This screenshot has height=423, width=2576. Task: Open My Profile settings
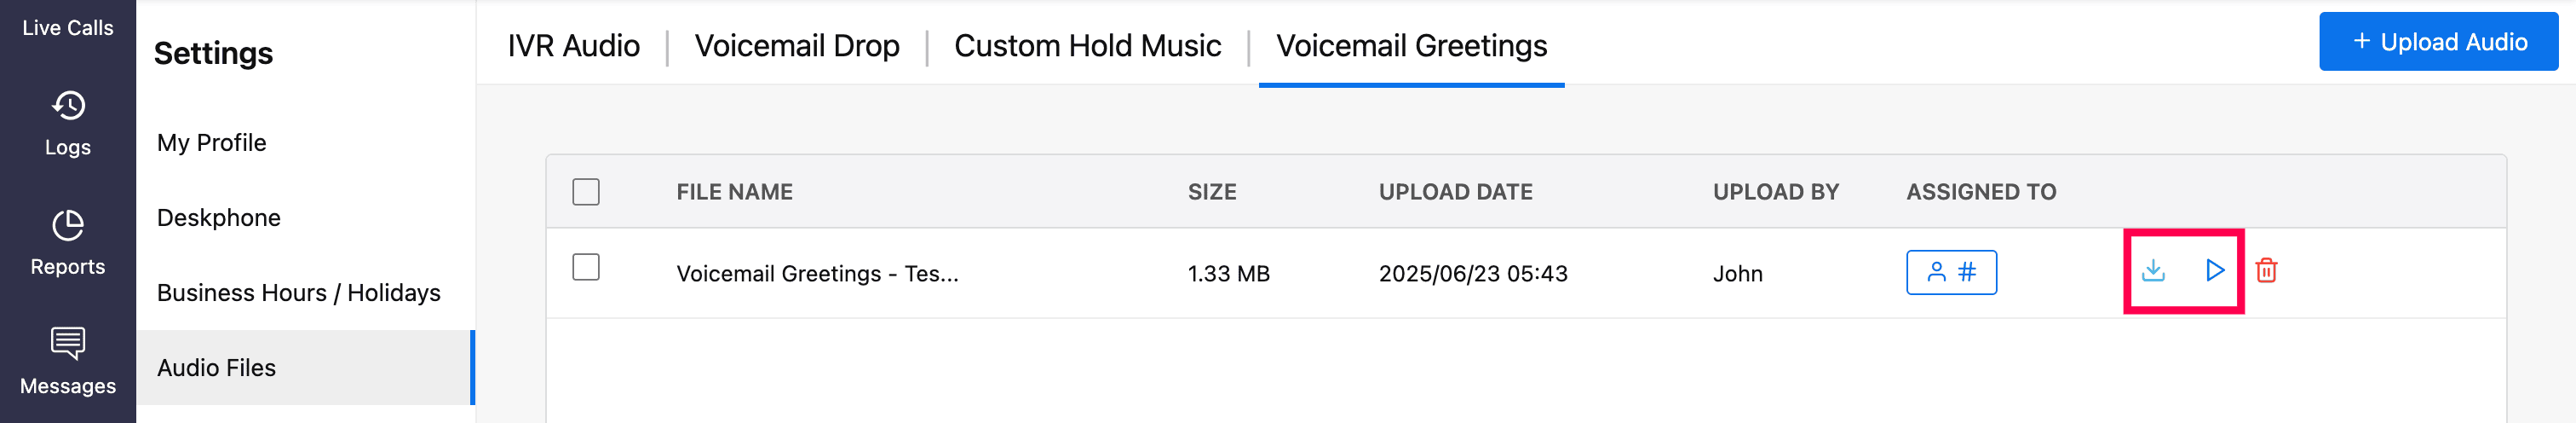click(x=212, y=143)
